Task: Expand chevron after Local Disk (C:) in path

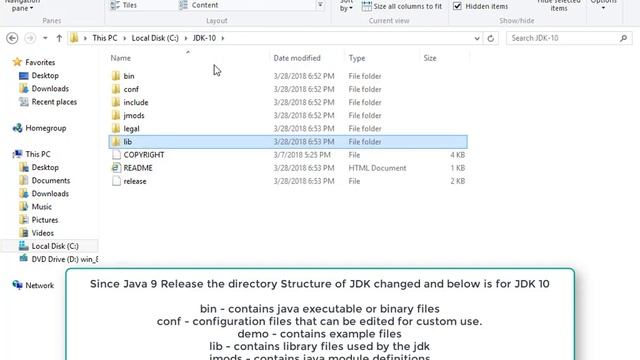Action: [x=186, y=38]
